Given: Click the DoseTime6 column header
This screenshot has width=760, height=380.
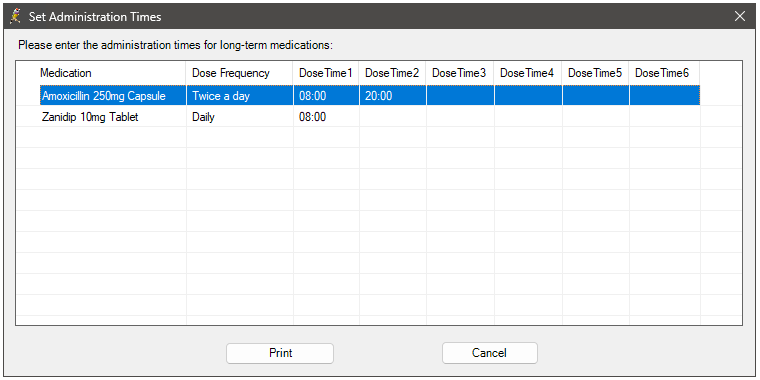Looking at the screenshot, I should click(x=664, y=73).
